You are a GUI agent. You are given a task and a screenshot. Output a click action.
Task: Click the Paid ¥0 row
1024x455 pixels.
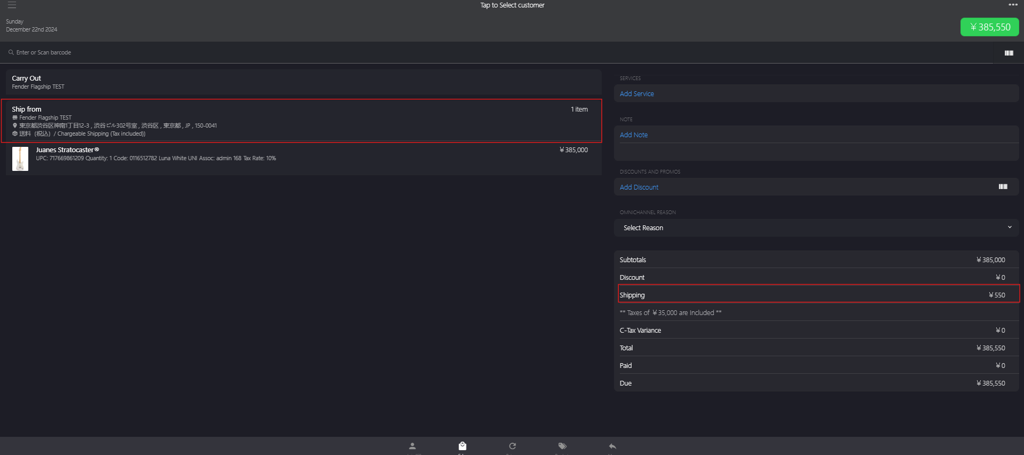coord(816,366)
